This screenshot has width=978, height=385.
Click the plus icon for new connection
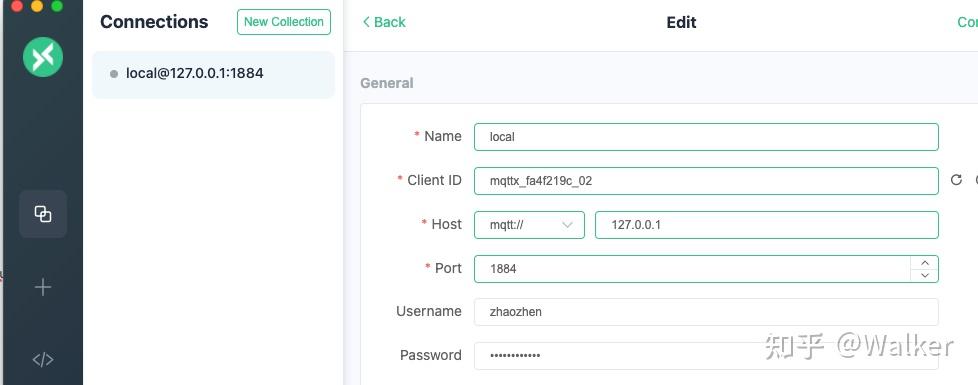point(43,287)
